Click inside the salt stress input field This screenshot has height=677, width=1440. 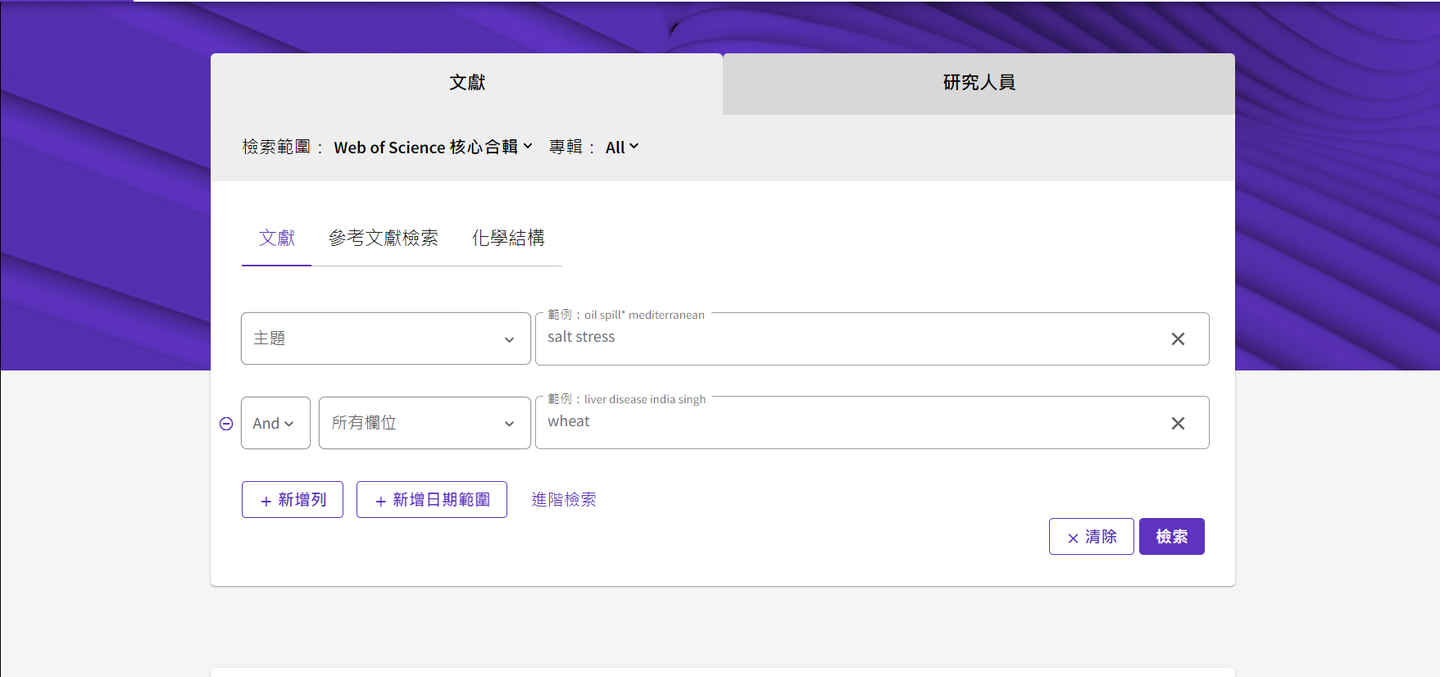800,338
